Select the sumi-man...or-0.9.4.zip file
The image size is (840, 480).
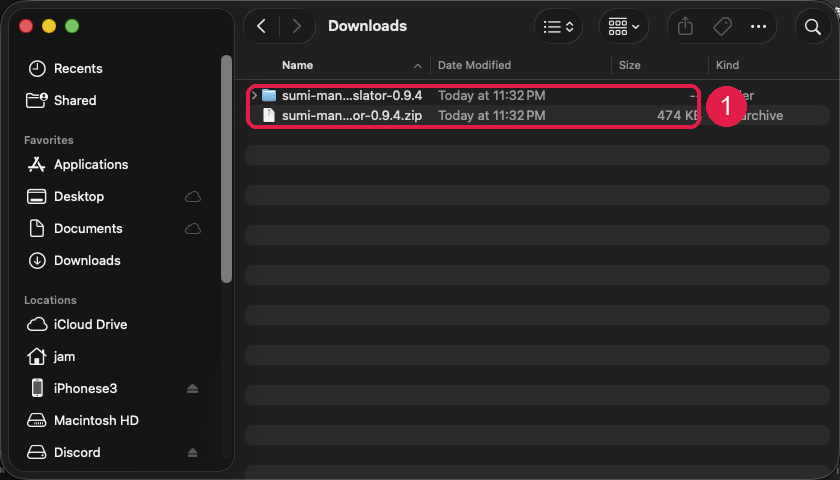[x=352, y=115]
